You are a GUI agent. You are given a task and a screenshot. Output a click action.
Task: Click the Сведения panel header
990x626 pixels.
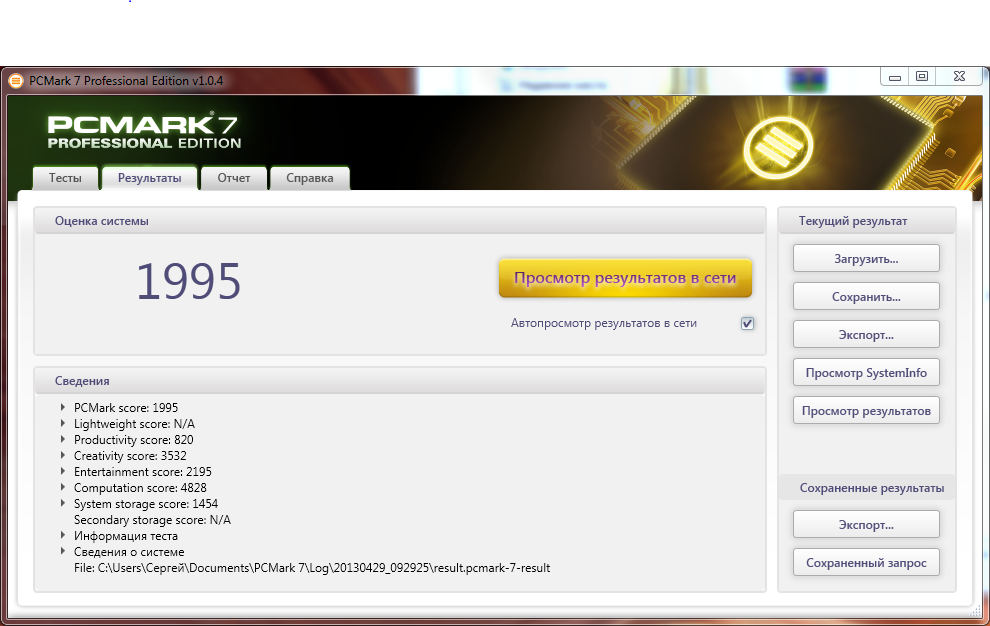pos(400,381)
